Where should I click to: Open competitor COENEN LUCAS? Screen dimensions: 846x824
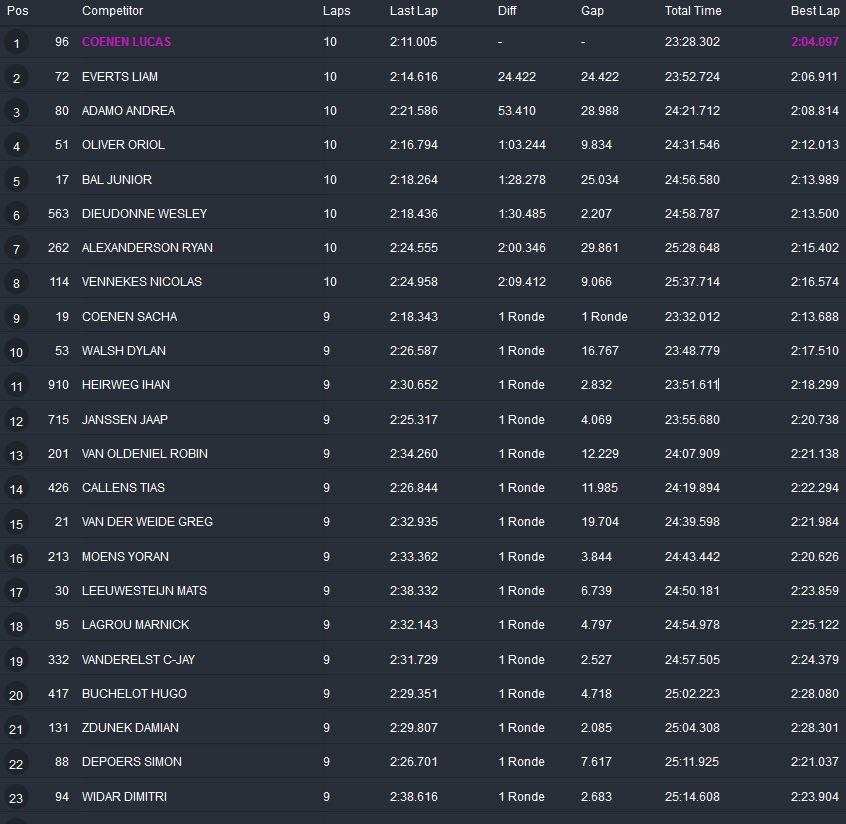click(126, 42)
